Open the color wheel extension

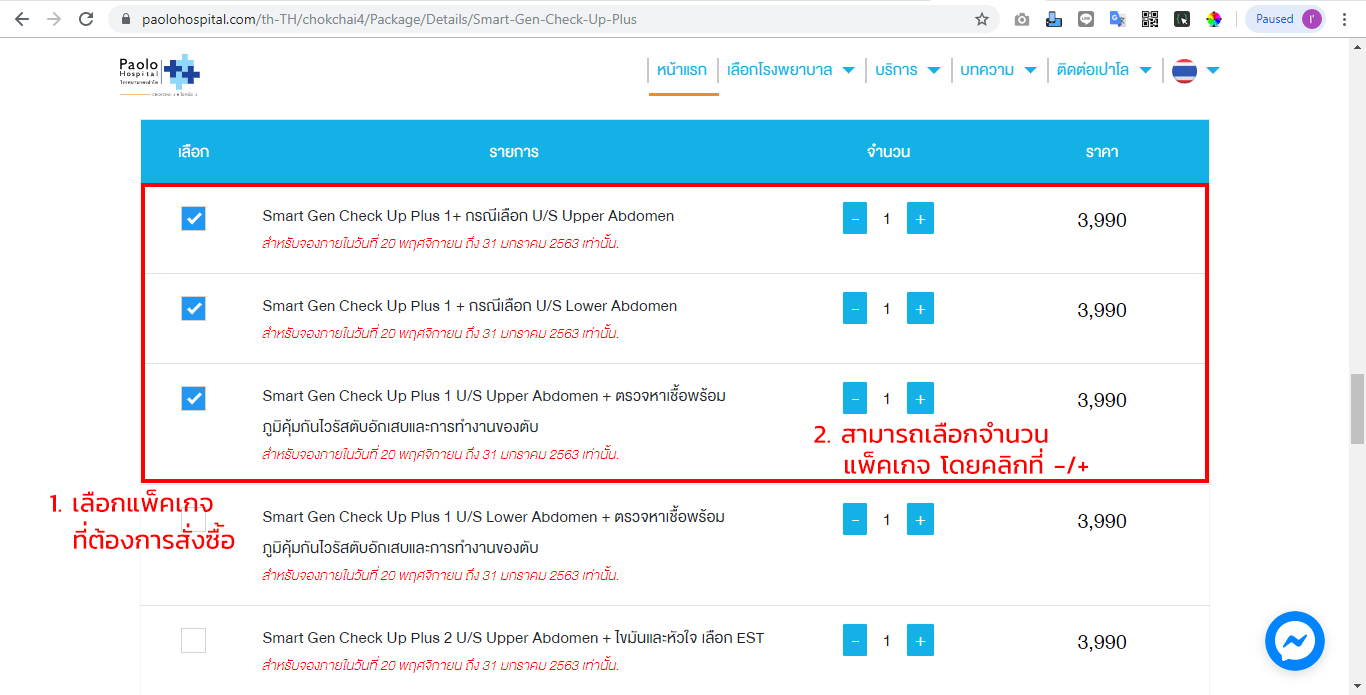1213,19
